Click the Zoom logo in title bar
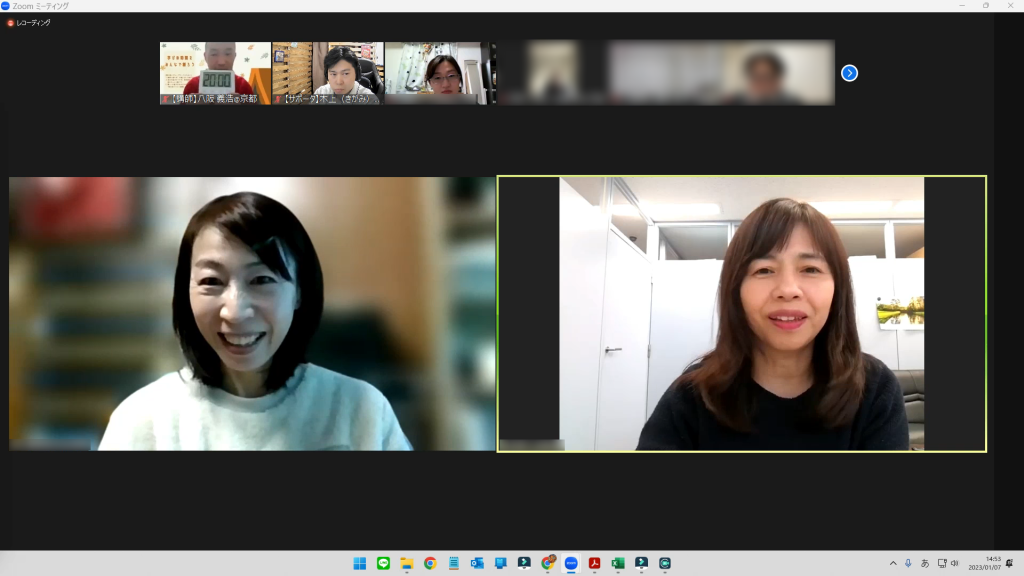The height and width of the screenshot is (576, 1024). point(6,6)
